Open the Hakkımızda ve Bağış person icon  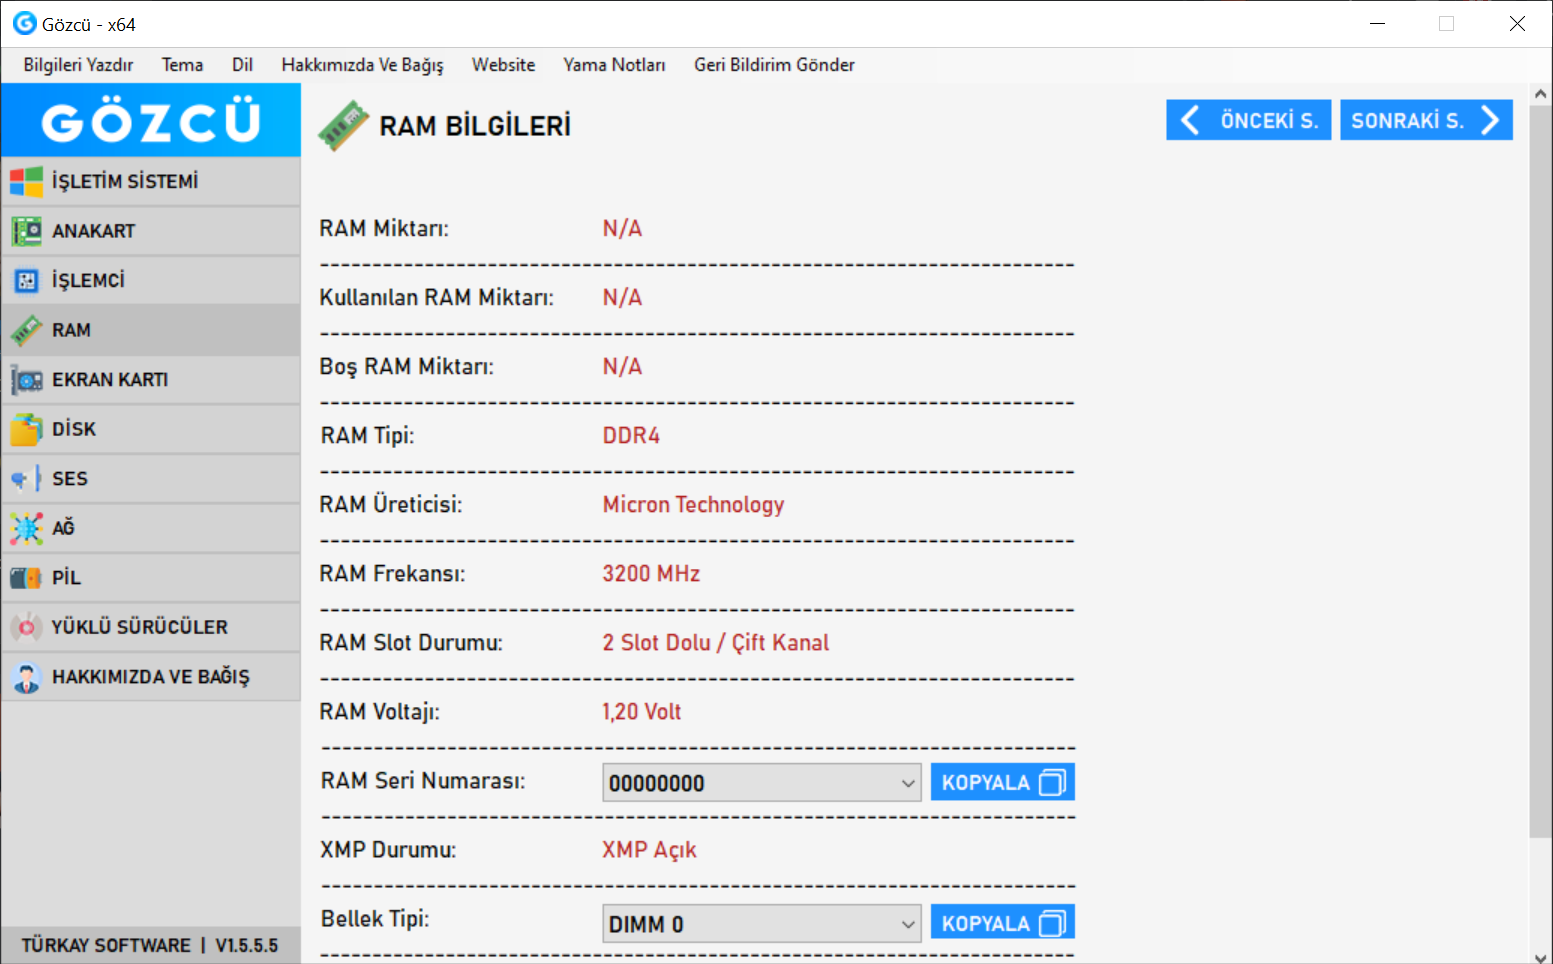click(27, 677)
